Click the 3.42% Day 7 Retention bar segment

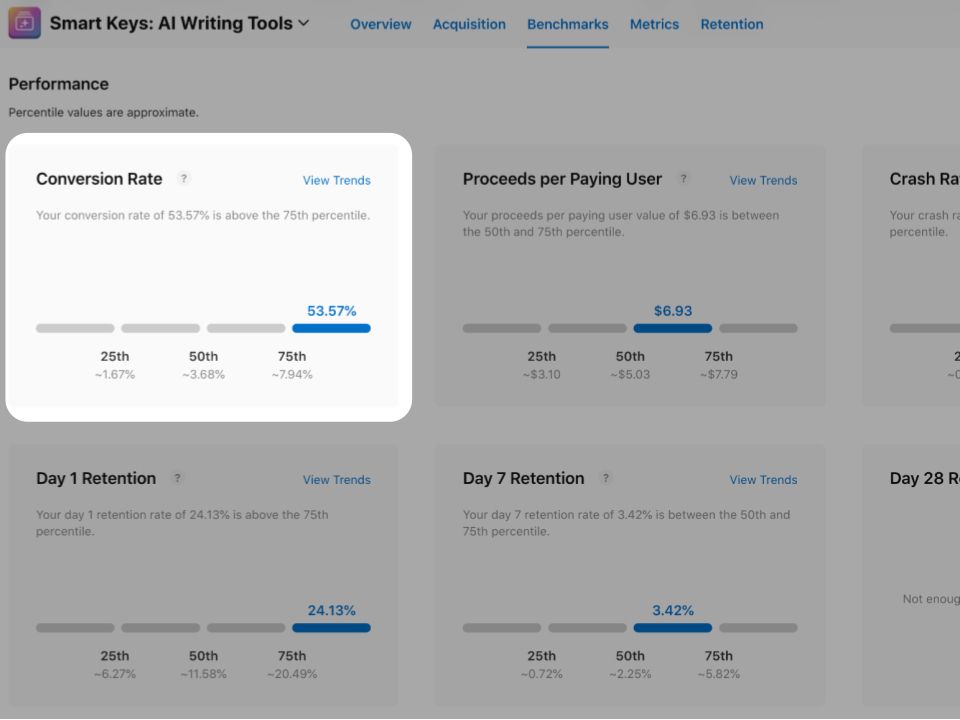(x=672, y=628)
